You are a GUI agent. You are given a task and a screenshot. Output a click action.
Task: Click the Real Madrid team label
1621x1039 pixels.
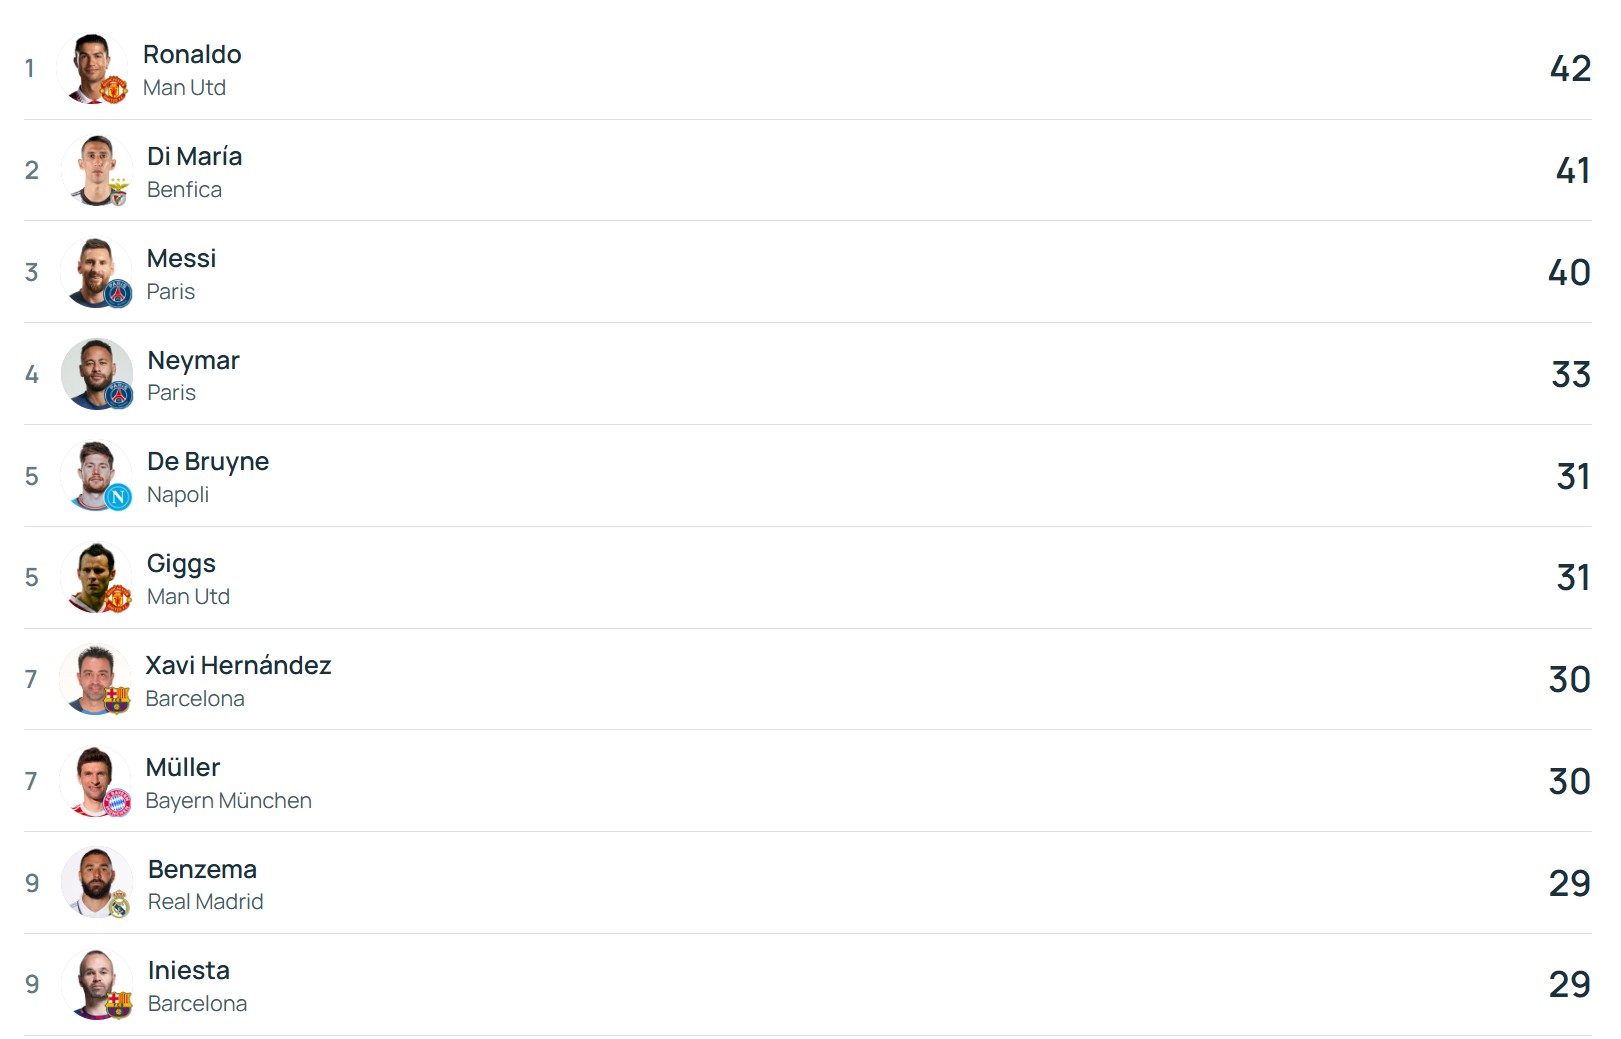pyautogui.click(x=205, y=901)
